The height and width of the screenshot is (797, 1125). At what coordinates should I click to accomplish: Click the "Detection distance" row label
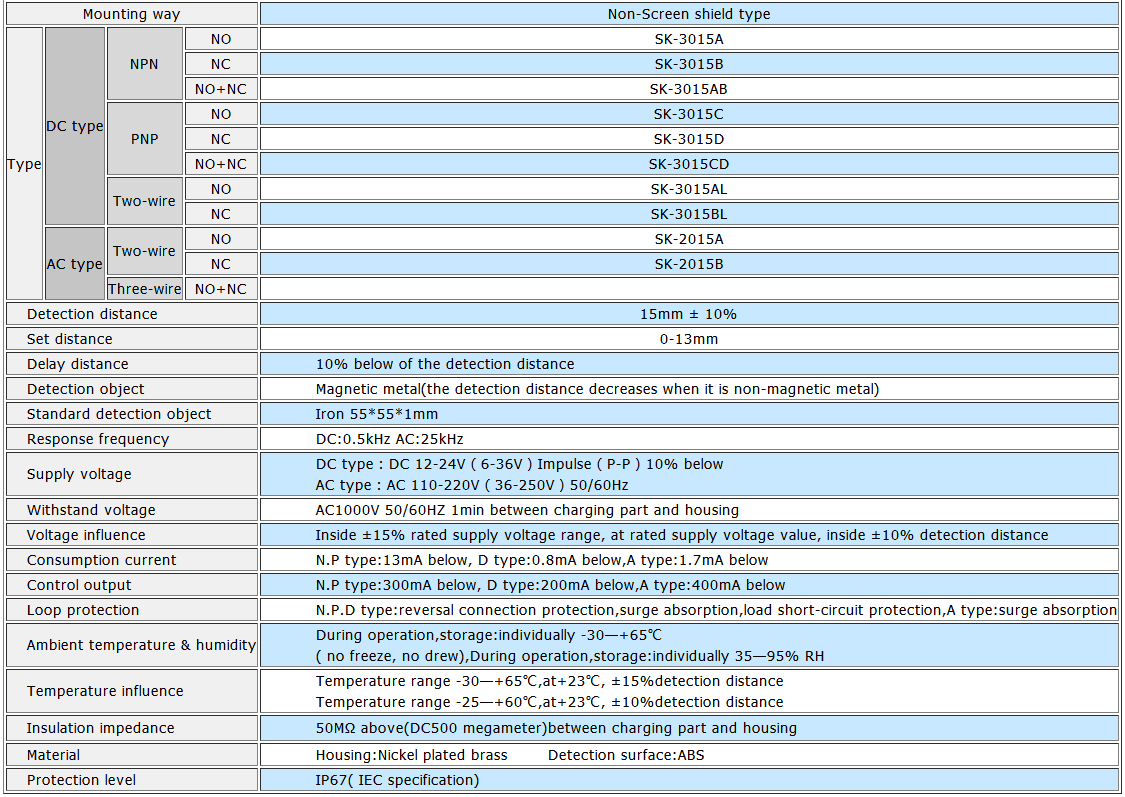coord(92,314)
